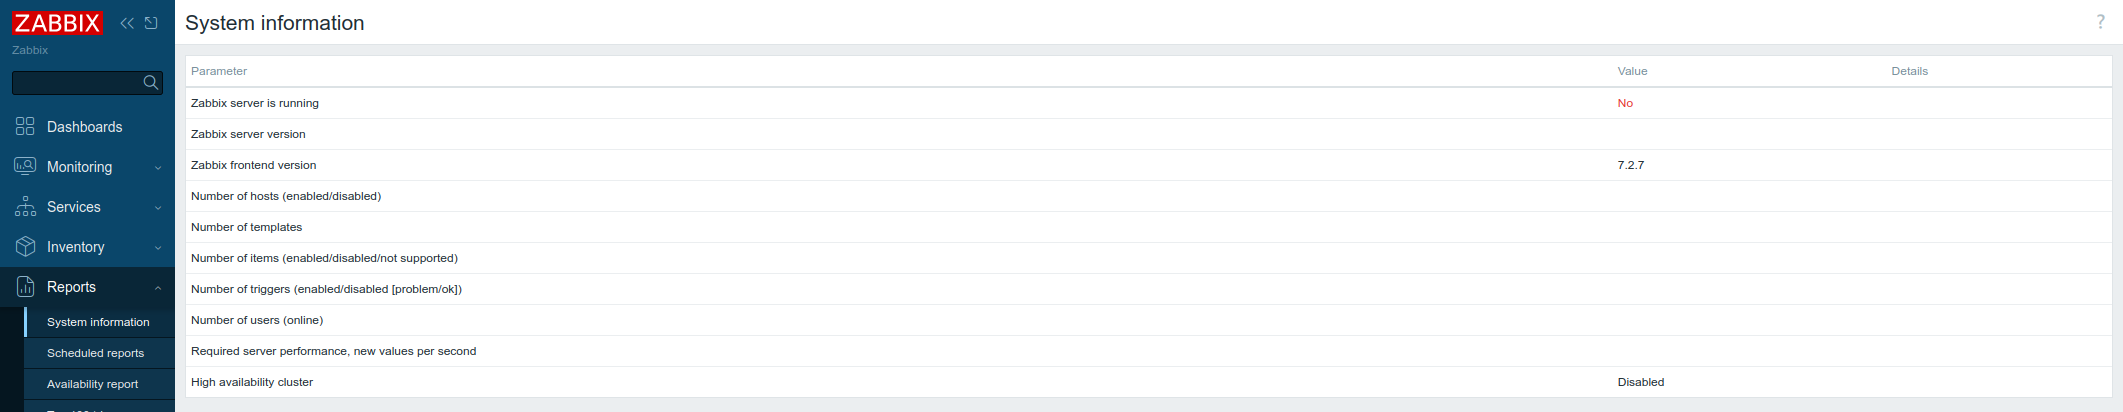Click the Zabbix logo
The width and height of the screenshot is (2123, 412).
pyautogui.click(x=57, y=23)
